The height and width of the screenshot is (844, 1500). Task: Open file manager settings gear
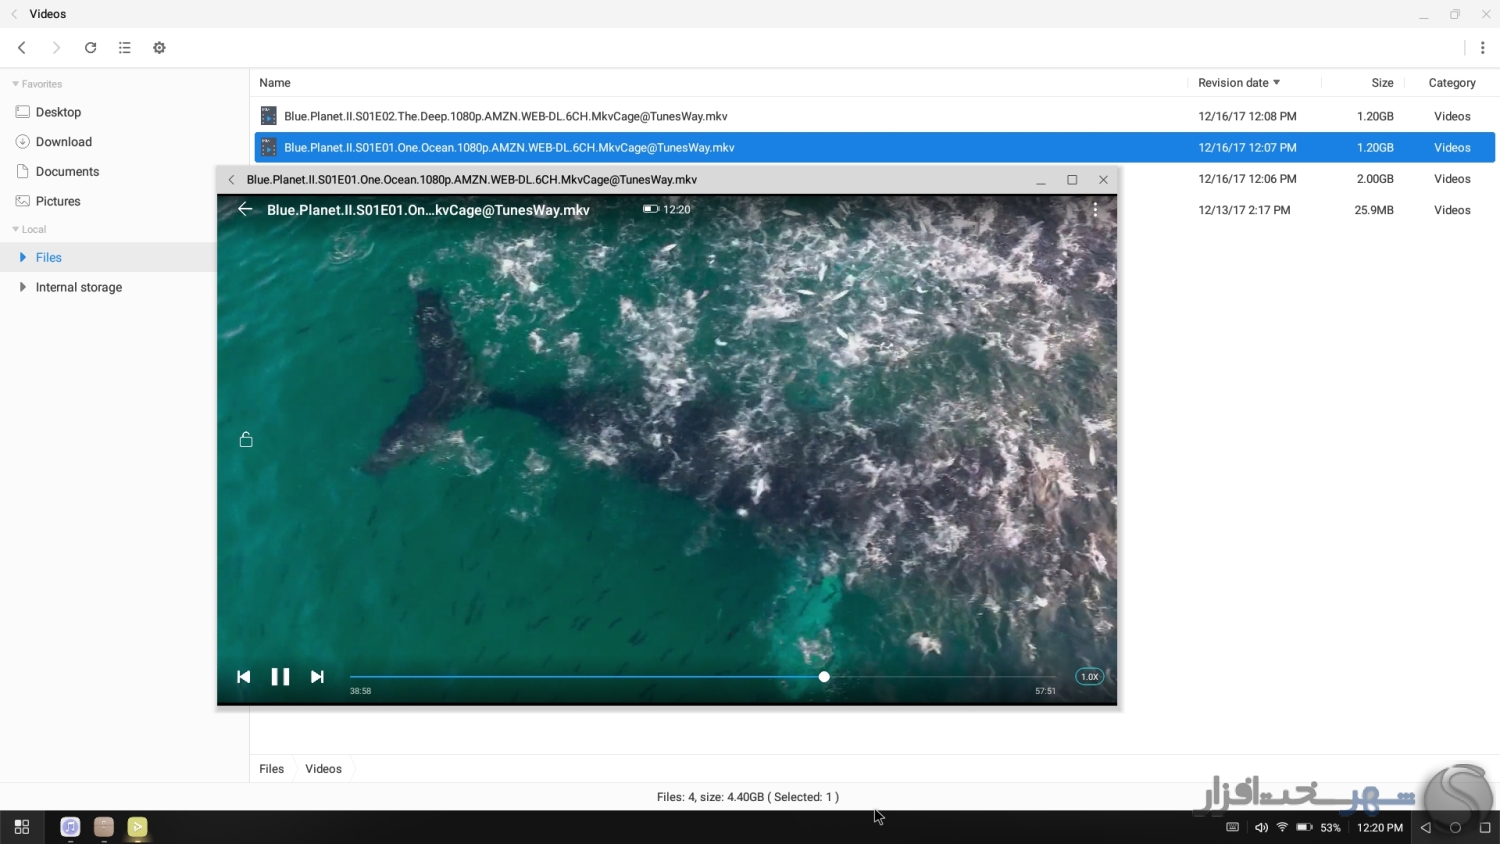[159, 48]
